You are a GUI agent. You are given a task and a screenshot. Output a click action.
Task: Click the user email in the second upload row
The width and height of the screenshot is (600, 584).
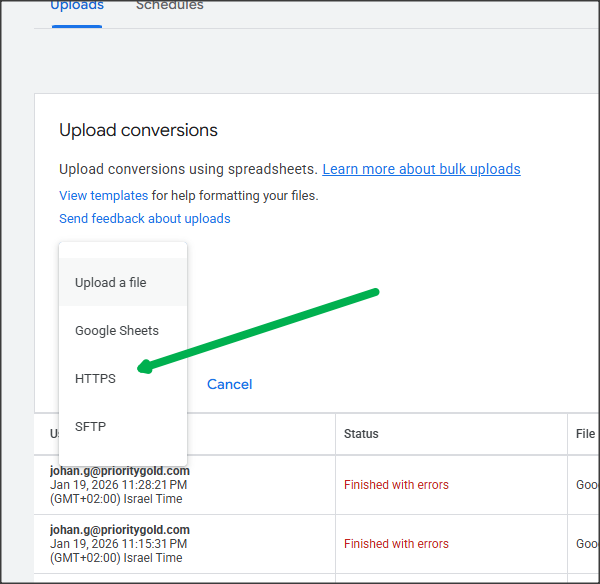click(x=119, y=530)
